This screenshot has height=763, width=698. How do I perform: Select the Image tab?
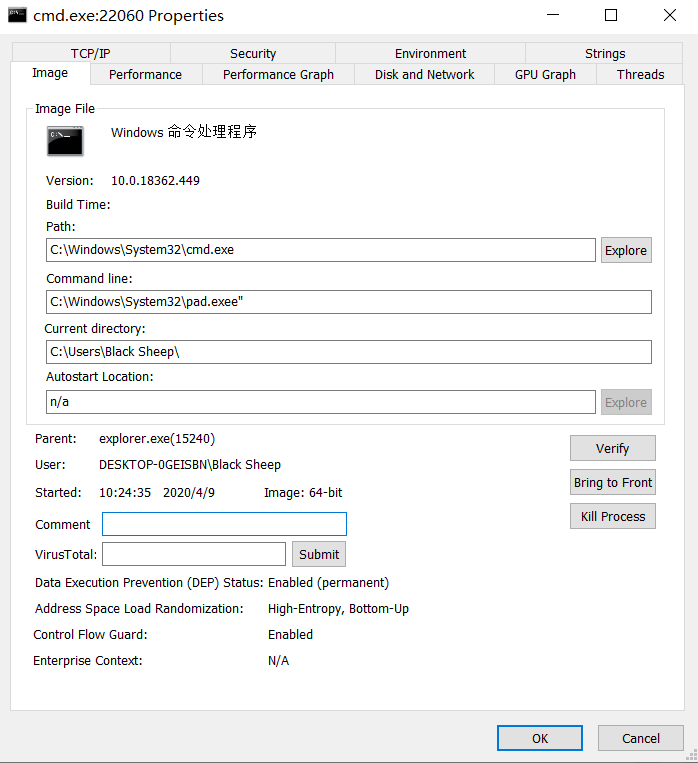click(x=50, y=73)
